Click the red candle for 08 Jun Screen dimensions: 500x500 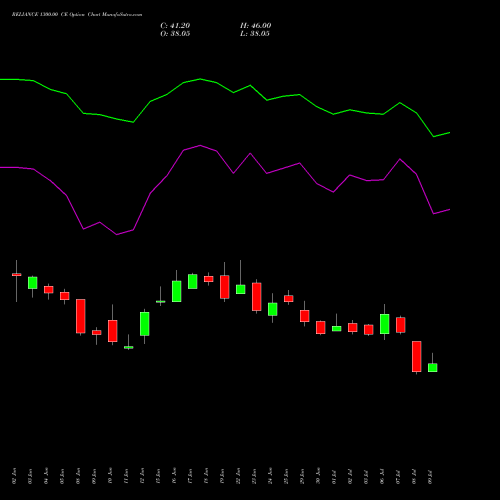81,316
